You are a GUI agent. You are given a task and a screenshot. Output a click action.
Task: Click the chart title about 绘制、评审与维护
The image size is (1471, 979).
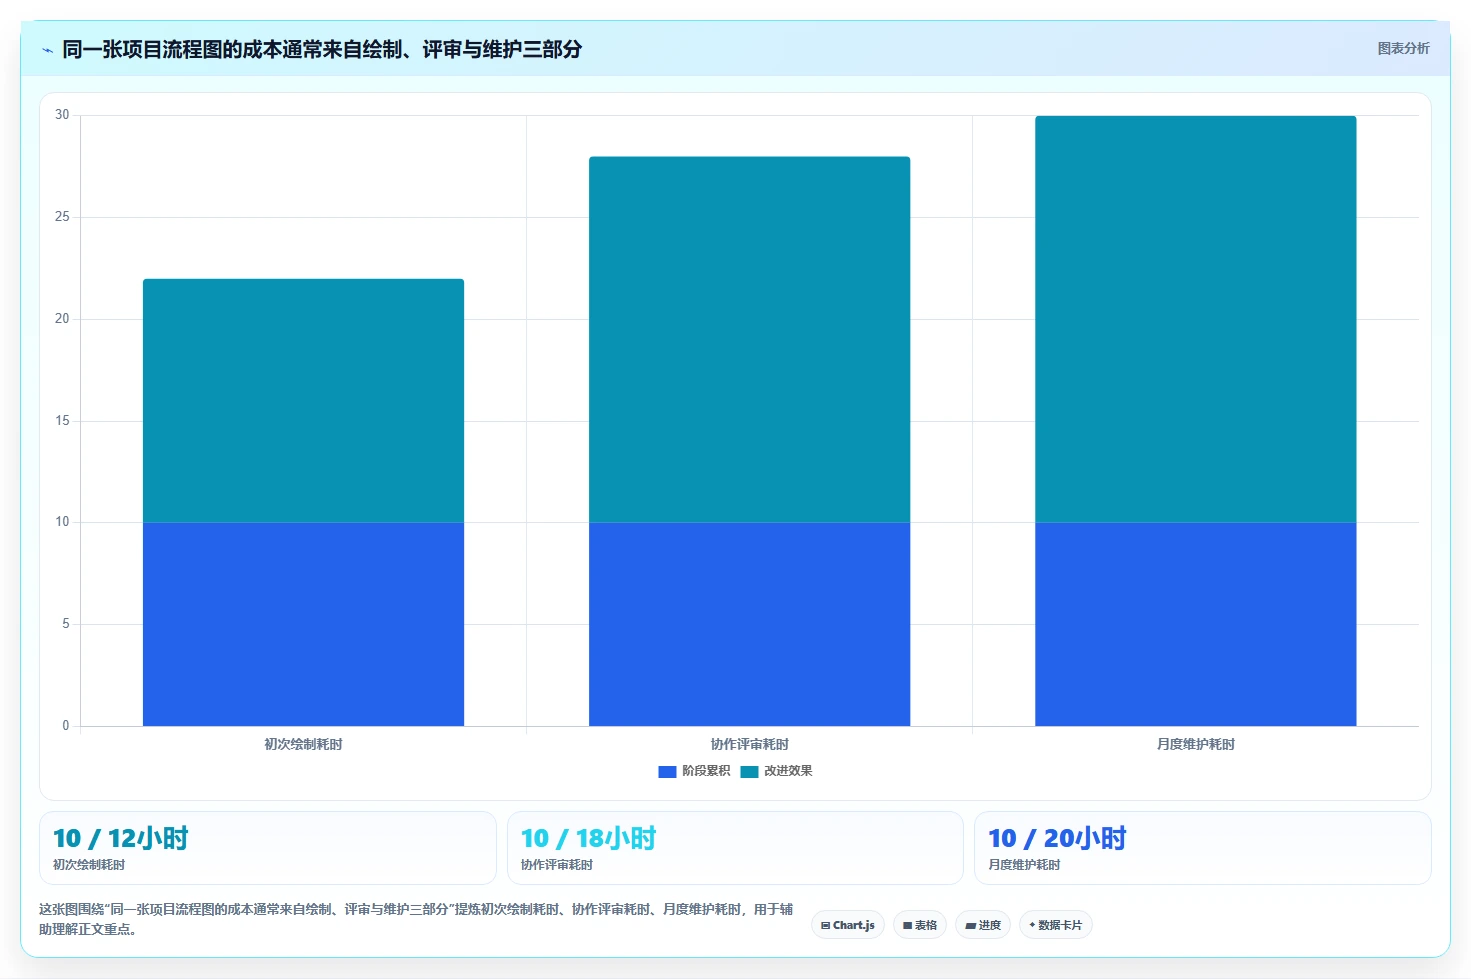click(x=322, y=49)
